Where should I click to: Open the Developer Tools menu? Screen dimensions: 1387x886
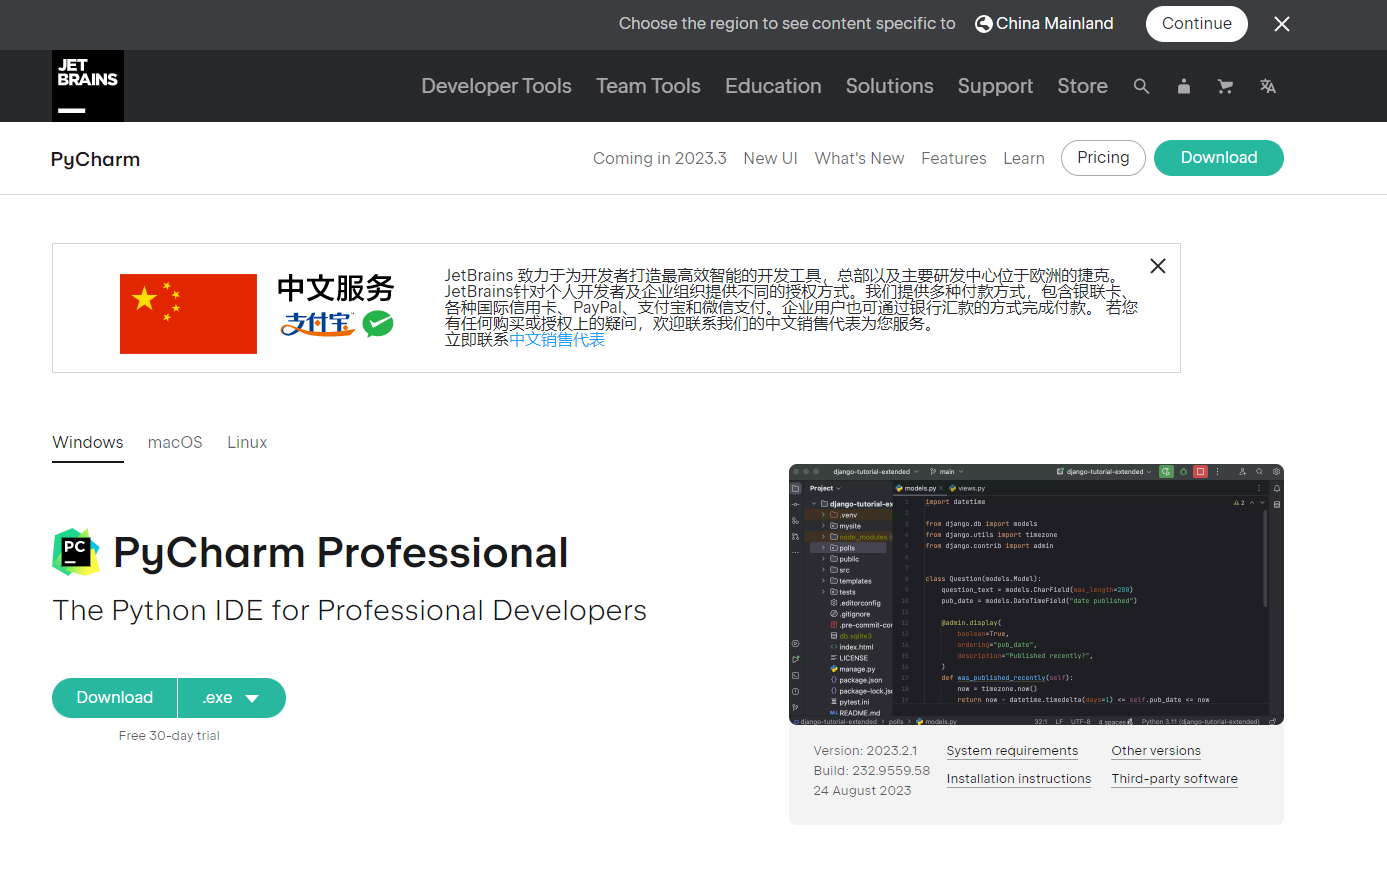coord(496,86)
